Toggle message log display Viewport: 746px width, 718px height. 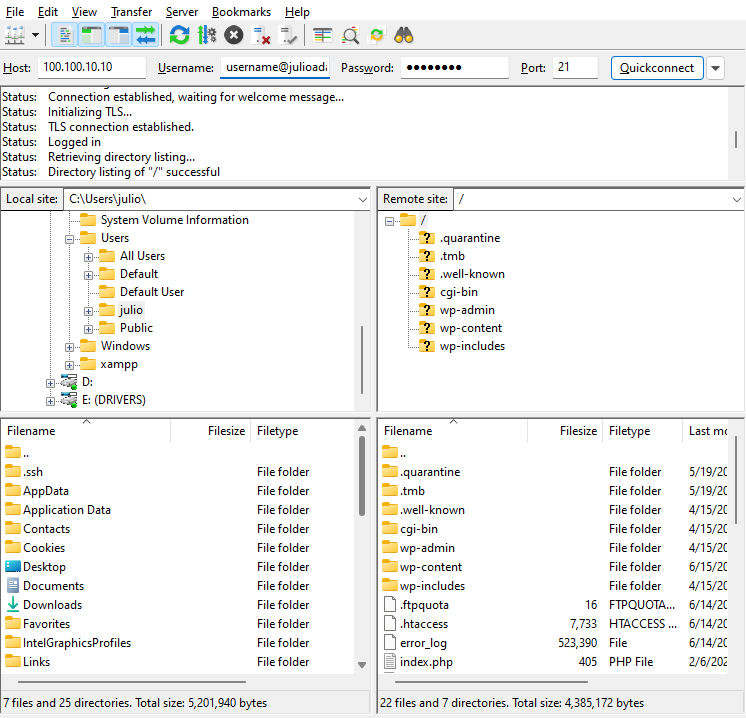click(64, 35)
